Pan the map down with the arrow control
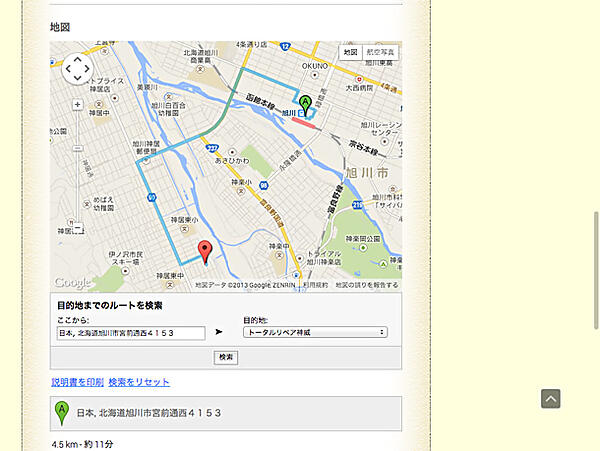 [x=78, y=78]
